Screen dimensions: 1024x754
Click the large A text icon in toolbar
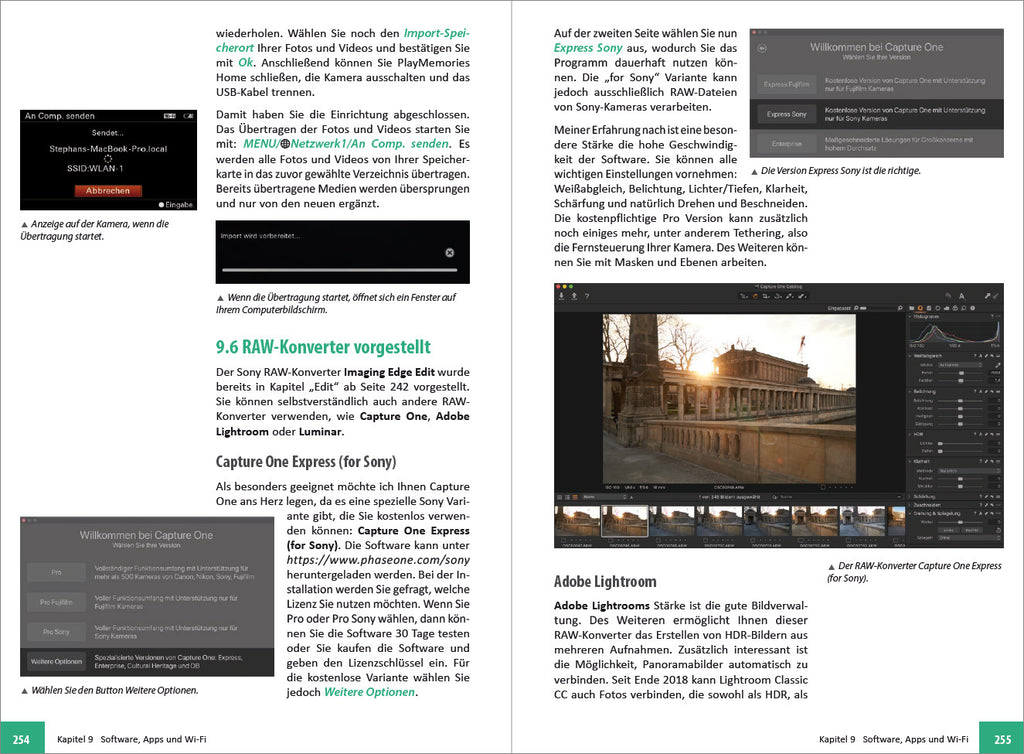(x=961, y=296)
